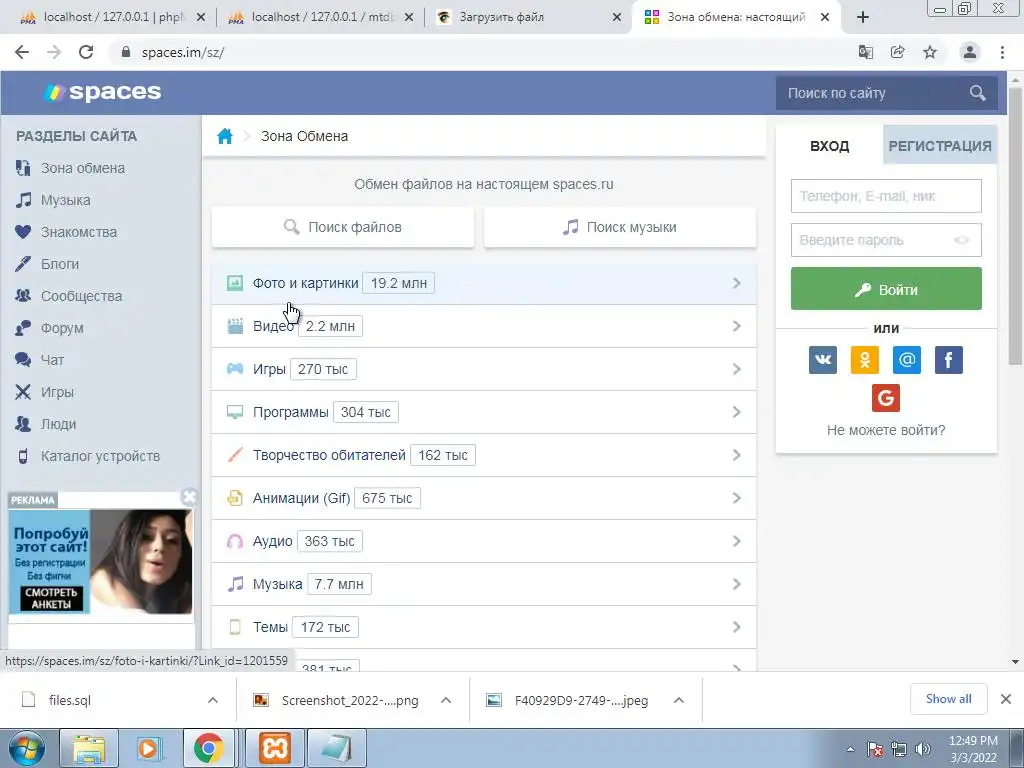1024x768 pixels.
Task: Log in with the VK icon
Action: click(823, 360)
